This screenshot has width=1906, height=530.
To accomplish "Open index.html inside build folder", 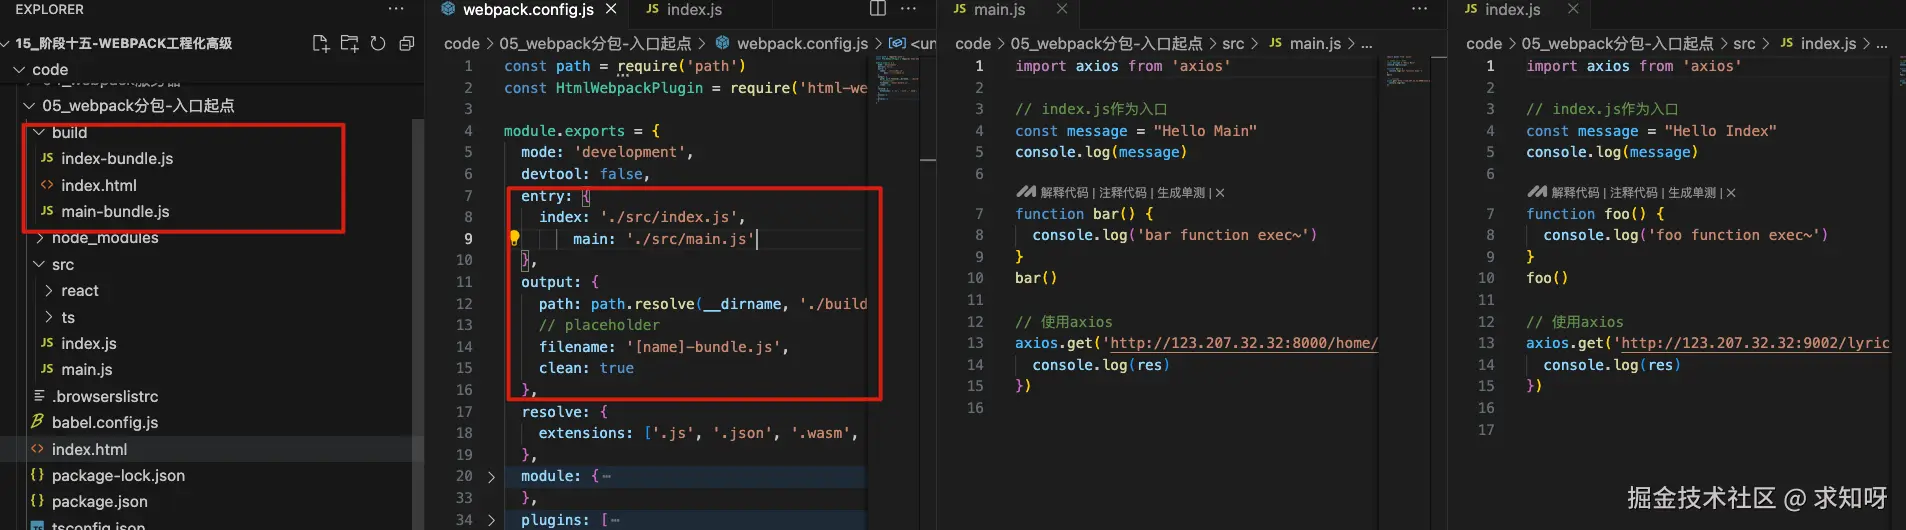I will pos(98,185).
